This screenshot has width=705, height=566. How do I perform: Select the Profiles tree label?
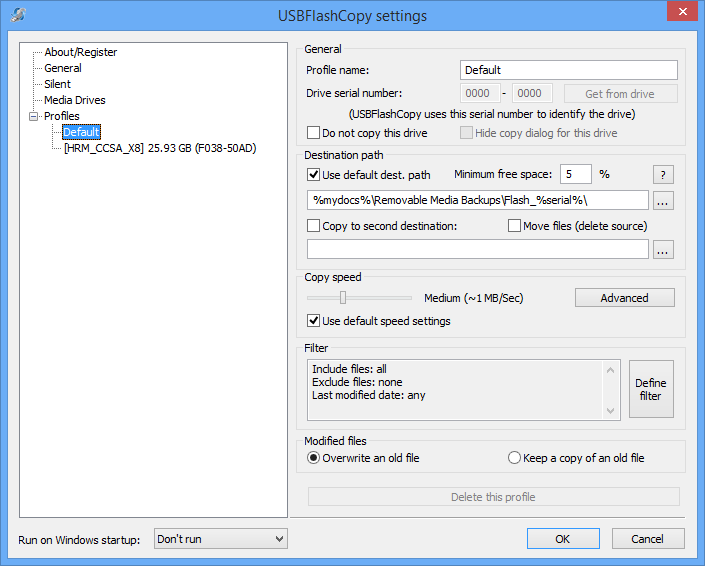(62, 116)
